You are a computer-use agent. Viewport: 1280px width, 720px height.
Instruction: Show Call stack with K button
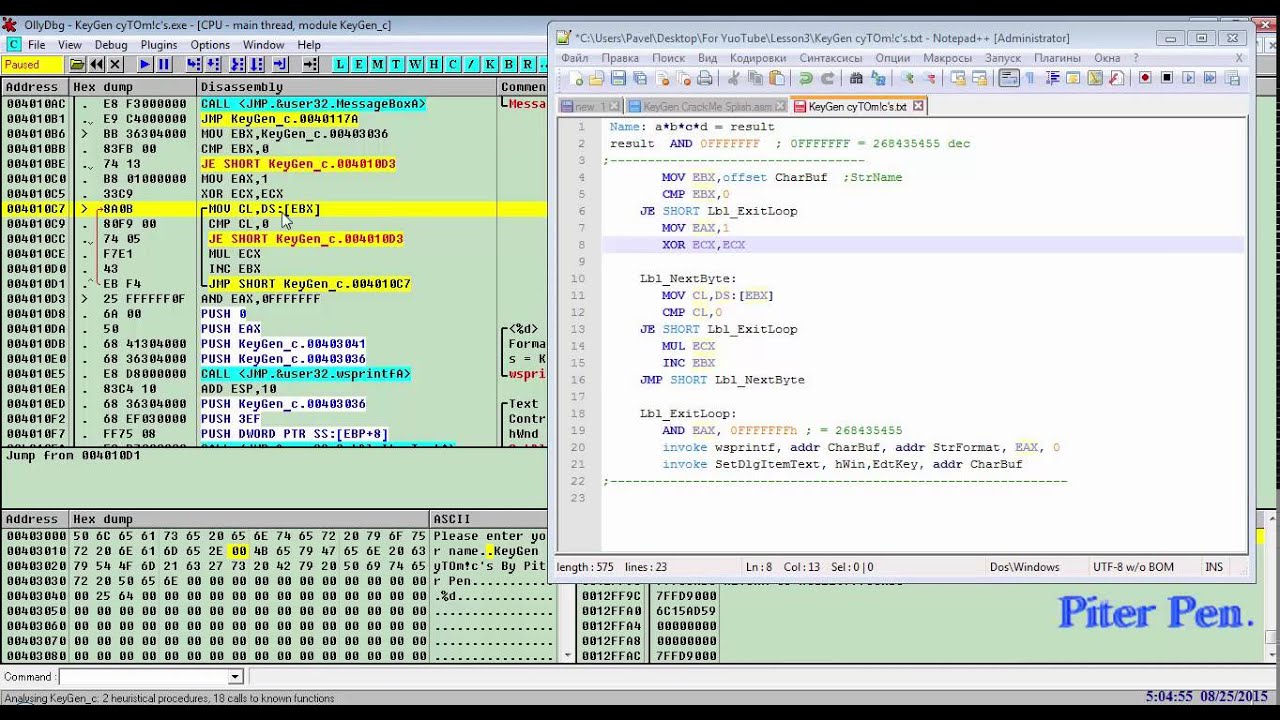[491, 64]
